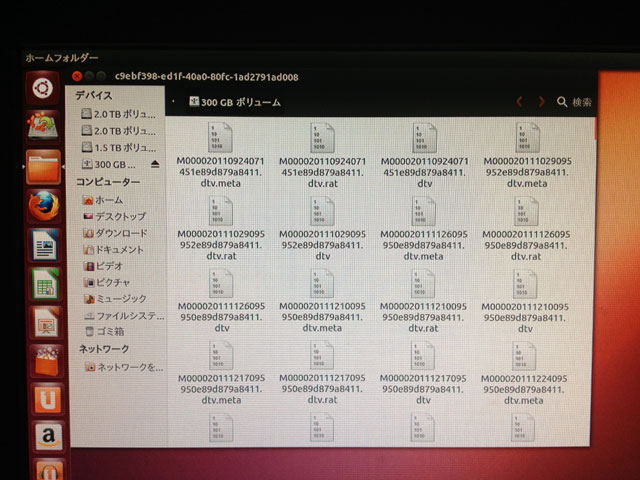Go to ホーム in the sidebar

pyautogui.click(x=103, y=200)
